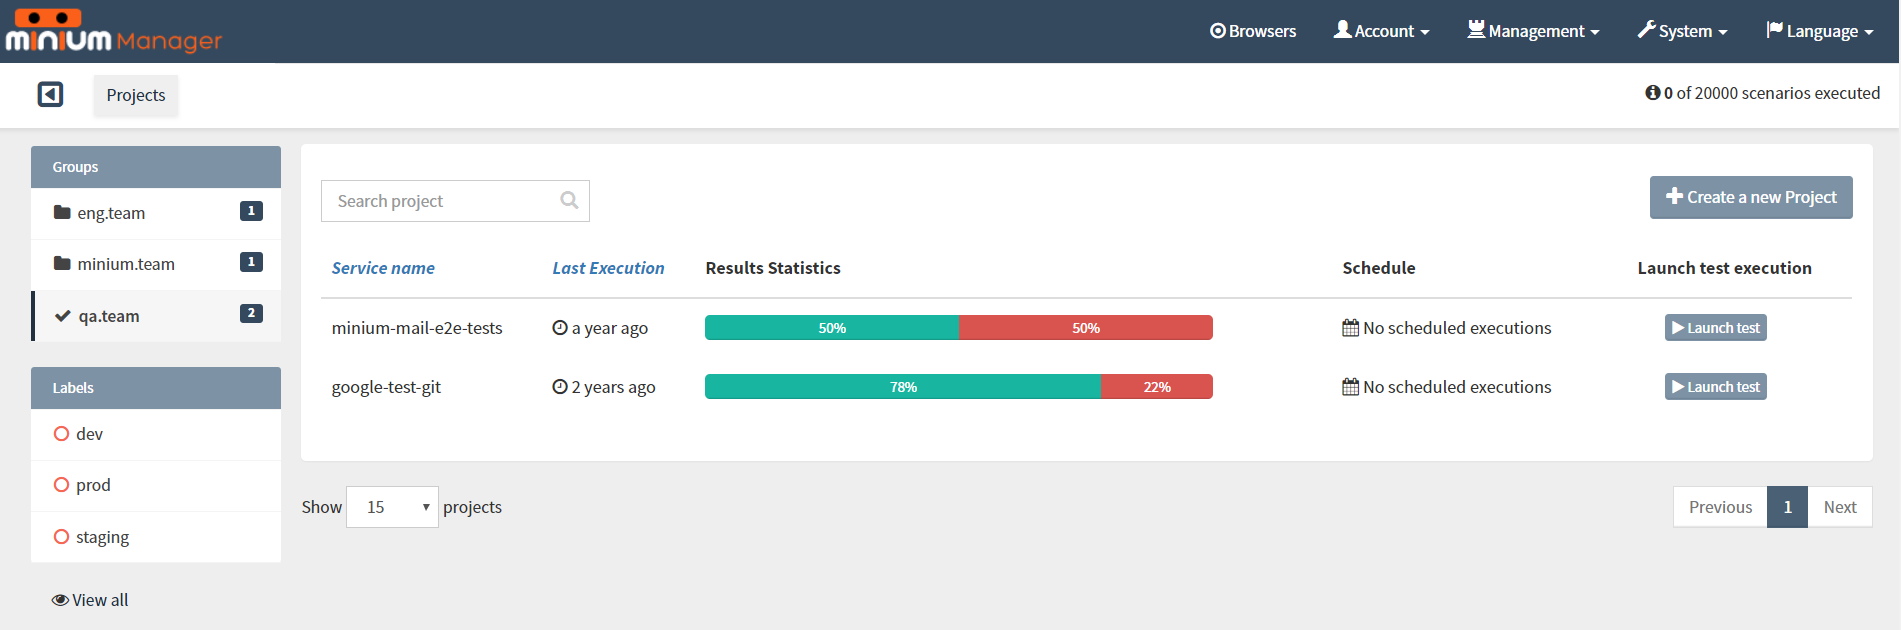Click the sidebar collapse arrow icon
The height and width of the screenshot is (630, 1901).
(50, 94)
